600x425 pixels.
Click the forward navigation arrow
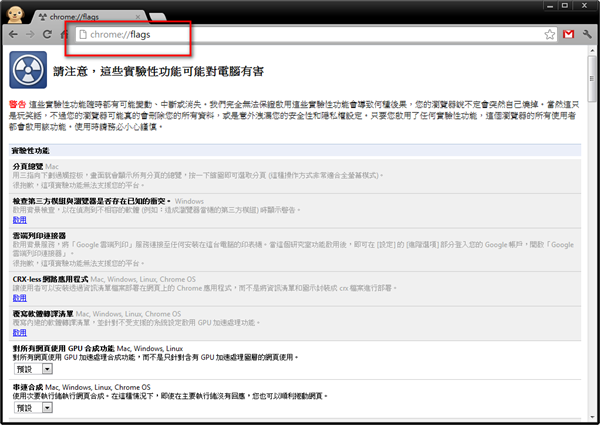click(30, 34)
